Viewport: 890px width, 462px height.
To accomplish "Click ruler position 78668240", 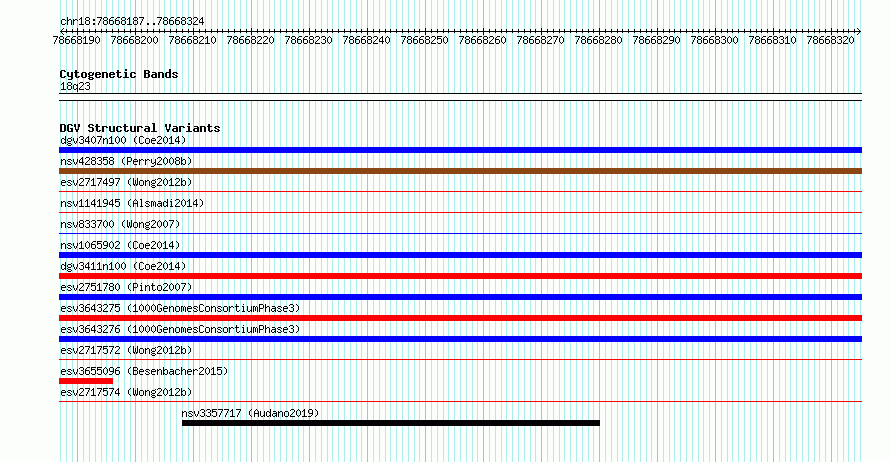I will pyautogui.click(x=367, y=40).
